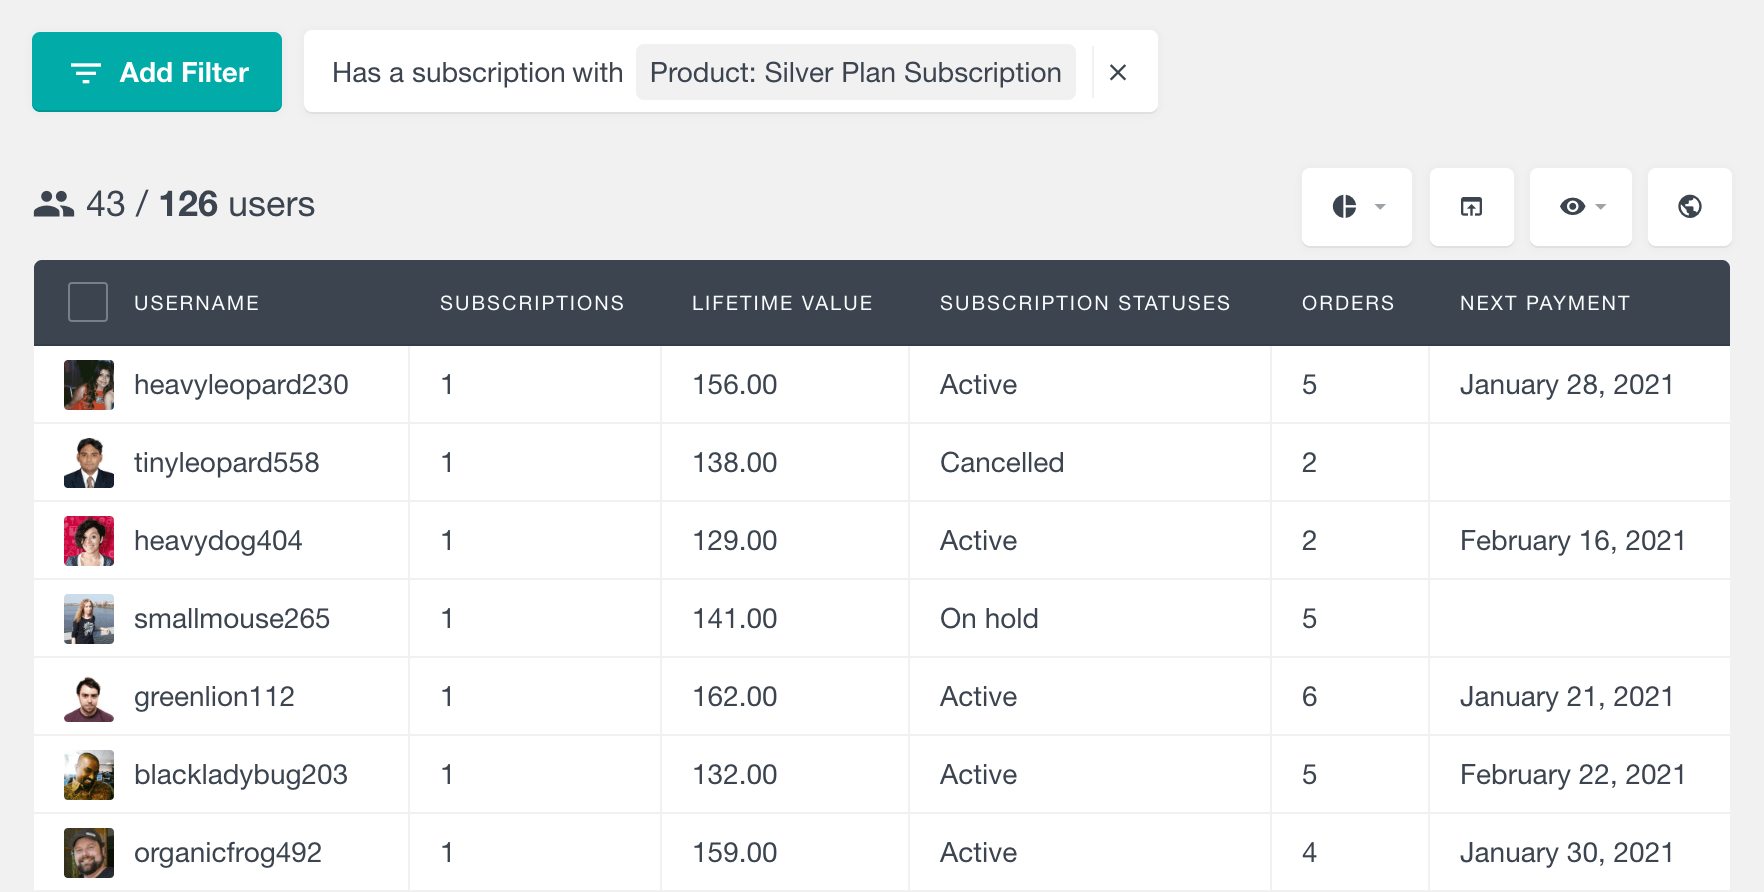
Task: Open user blackladybug203's profile
Action: point(241,775)
